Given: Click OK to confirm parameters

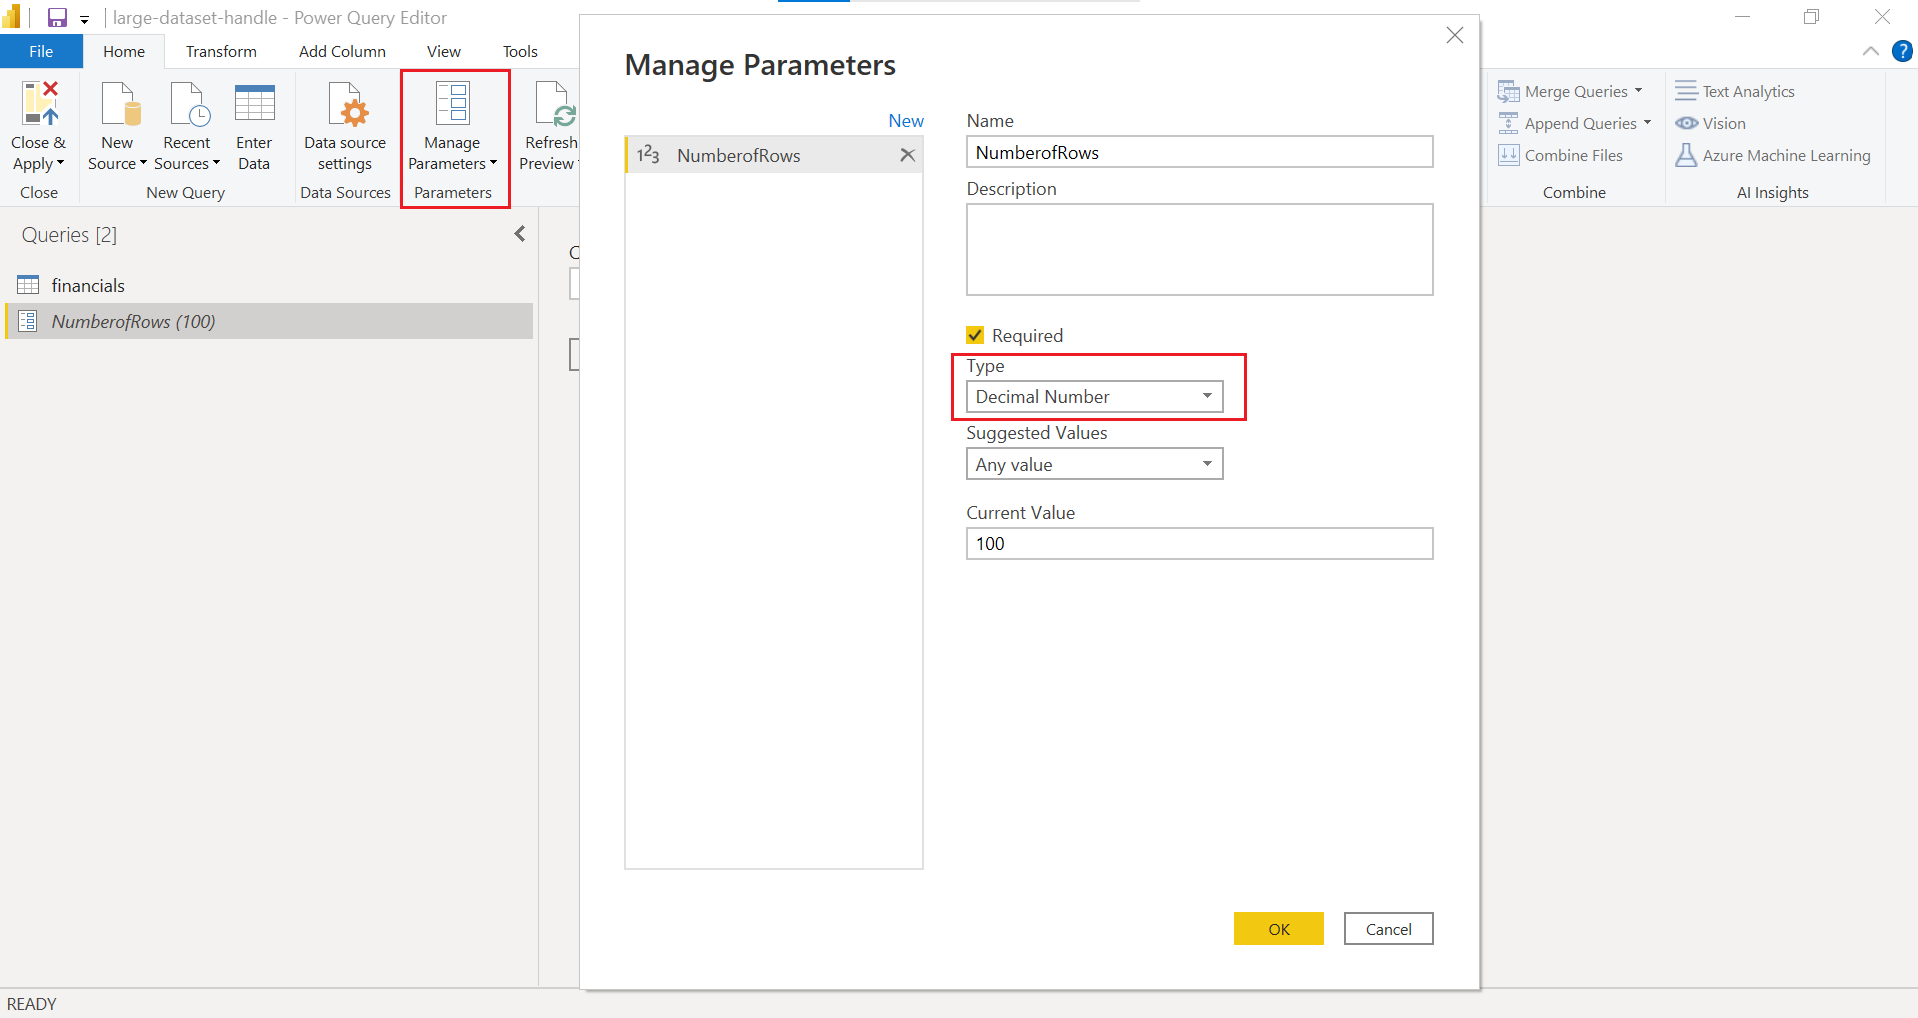Looking at the screenshot, I should [1278, 929].
